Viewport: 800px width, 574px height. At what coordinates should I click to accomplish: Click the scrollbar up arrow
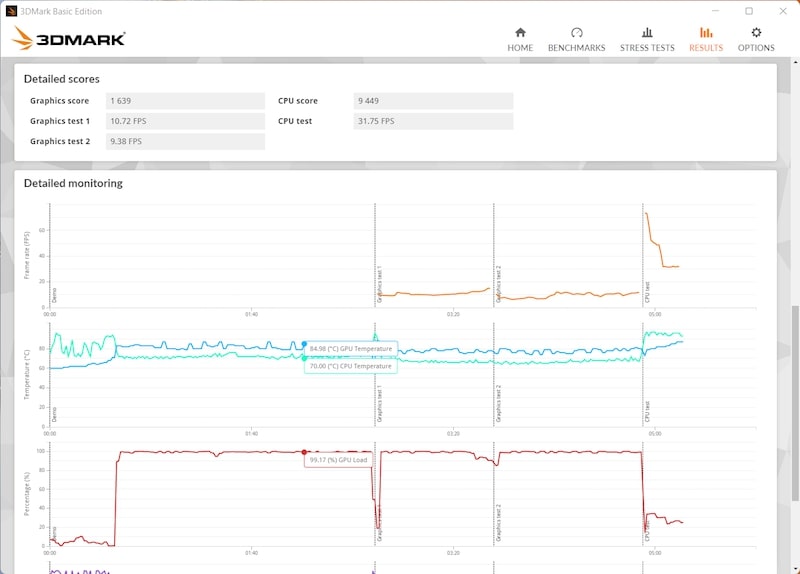(795, 62)
